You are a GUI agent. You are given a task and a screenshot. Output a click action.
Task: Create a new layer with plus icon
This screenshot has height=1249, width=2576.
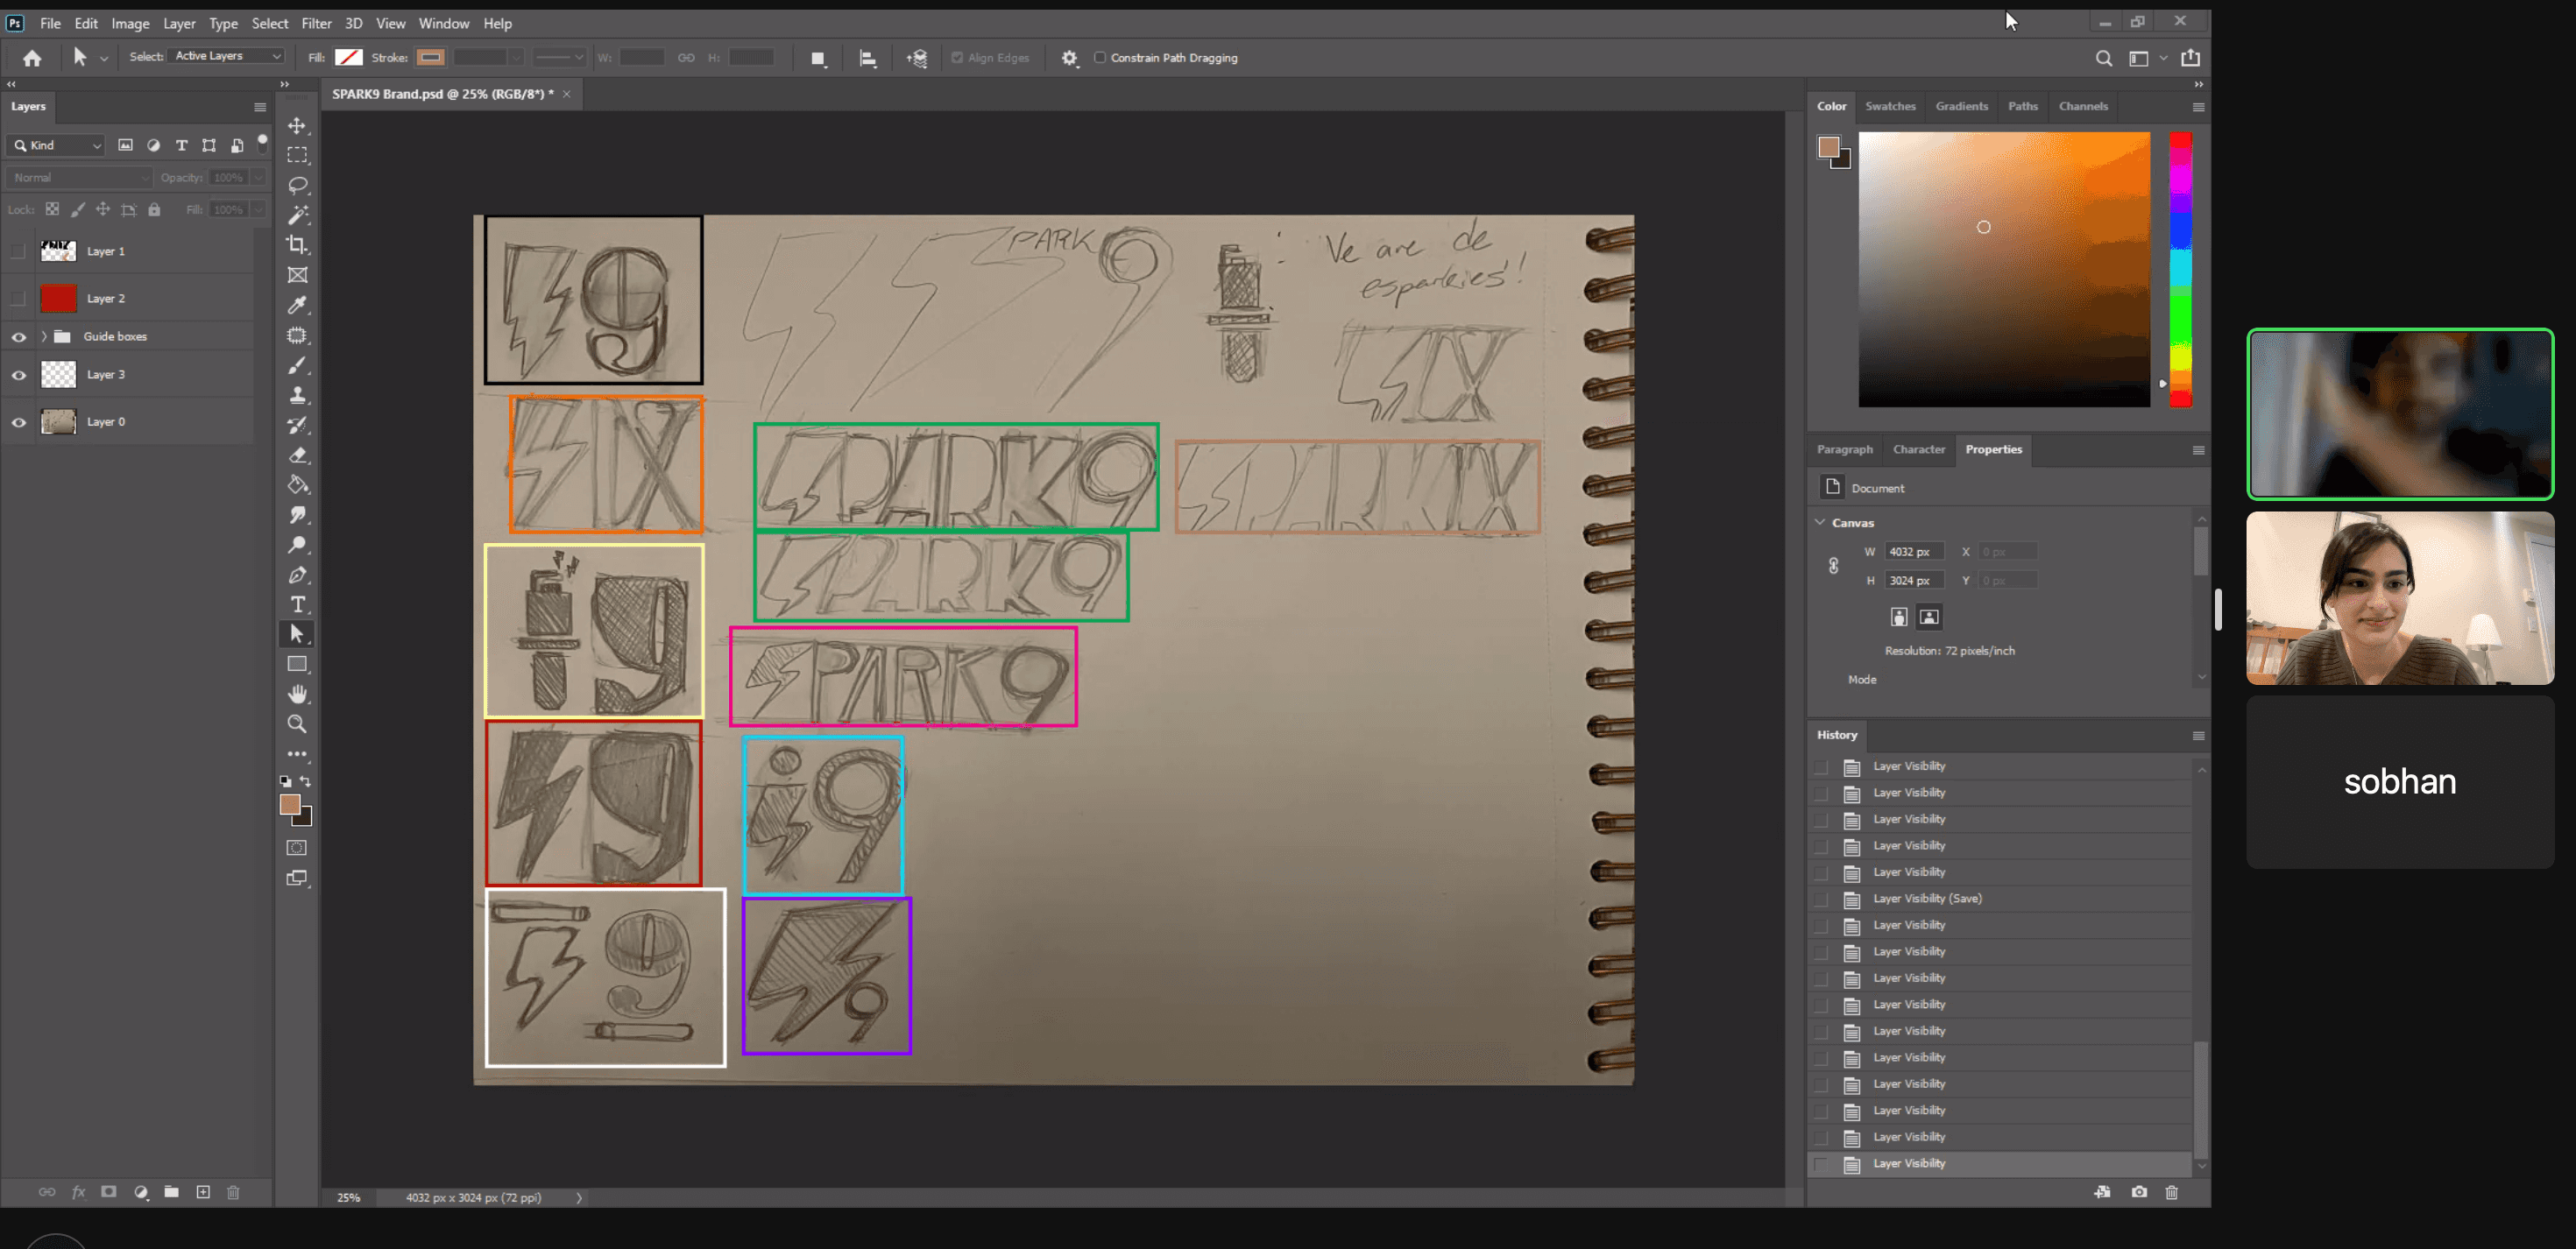pos(203,1192)
